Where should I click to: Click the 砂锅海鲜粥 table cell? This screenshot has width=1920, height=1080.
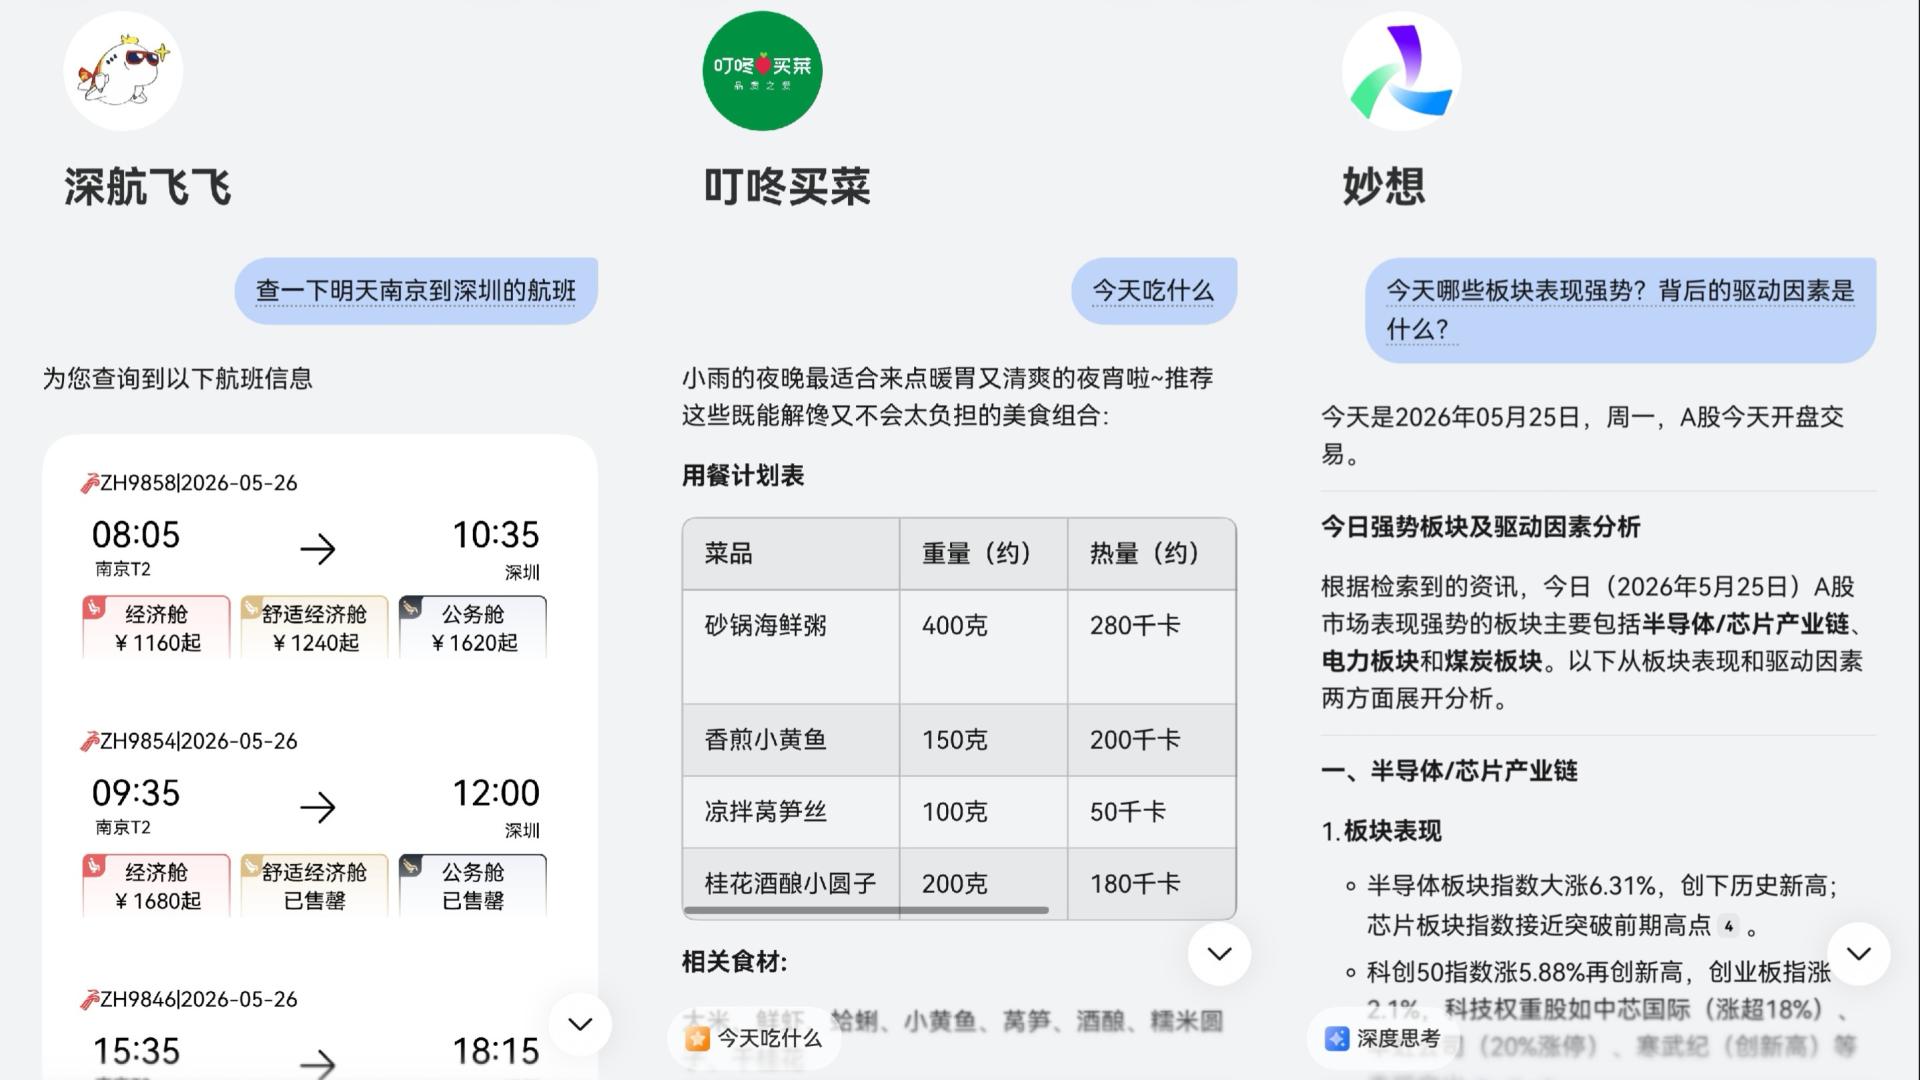(x=791, y=647)
